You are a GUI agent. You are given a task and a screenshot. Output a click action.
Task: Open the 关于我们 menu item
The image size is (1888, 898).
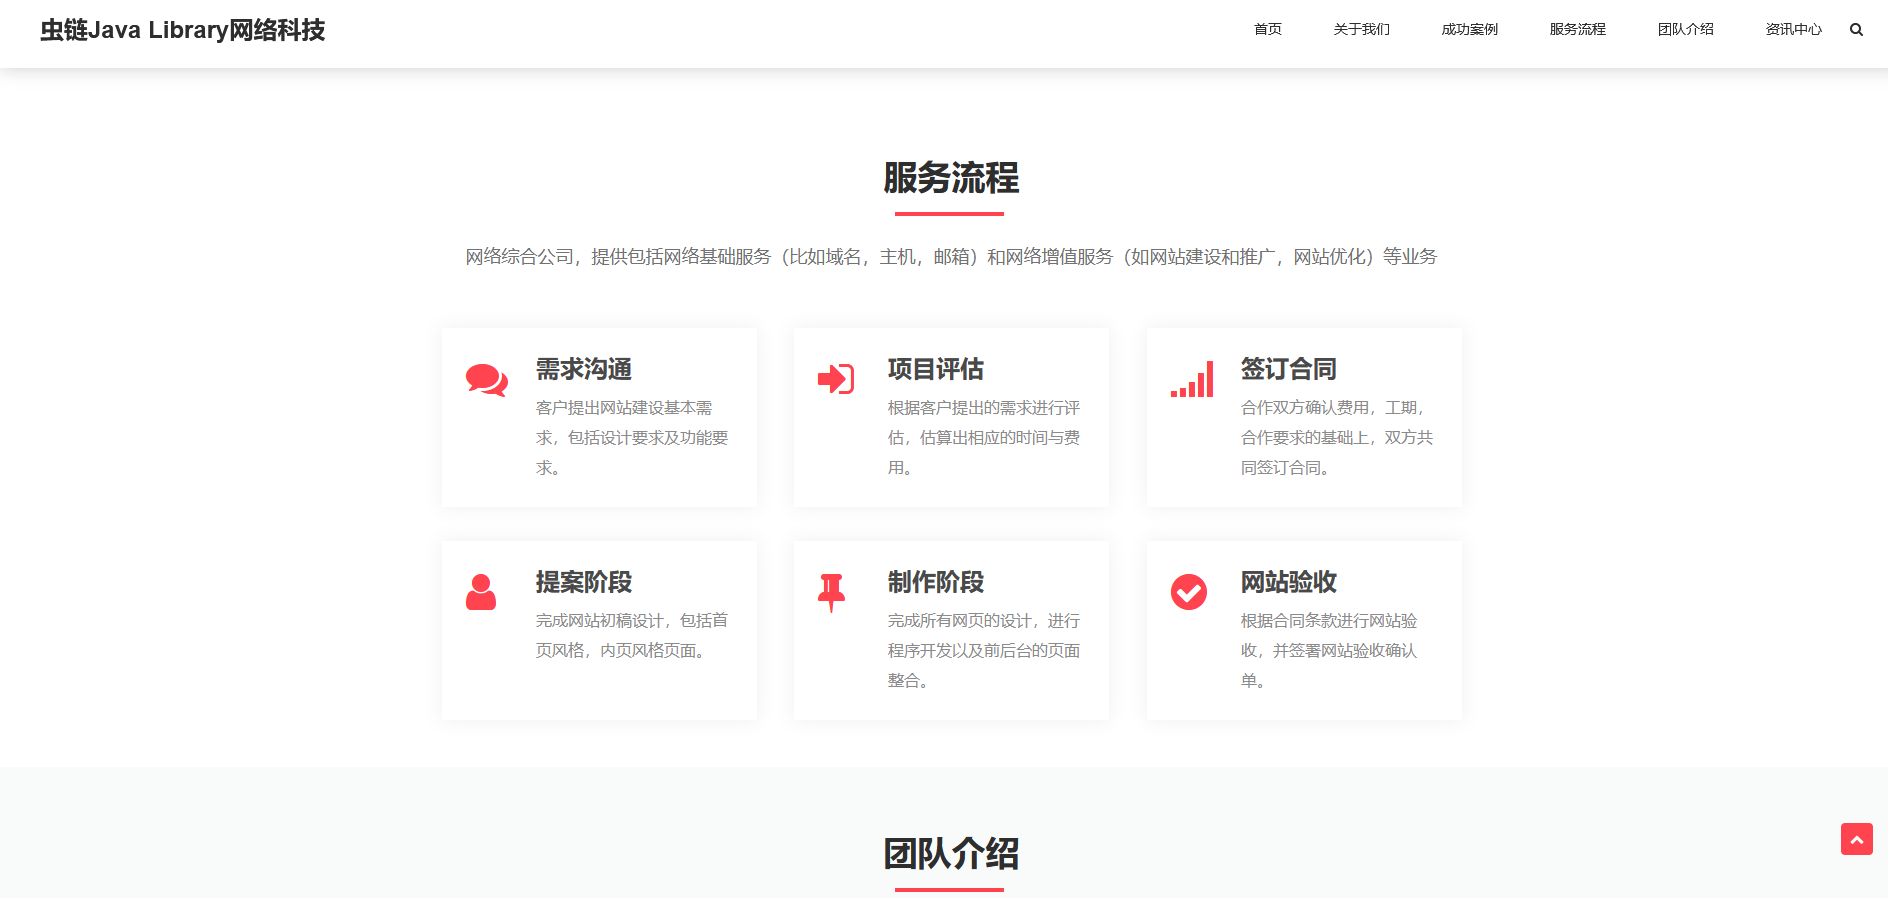[1362, 30]
